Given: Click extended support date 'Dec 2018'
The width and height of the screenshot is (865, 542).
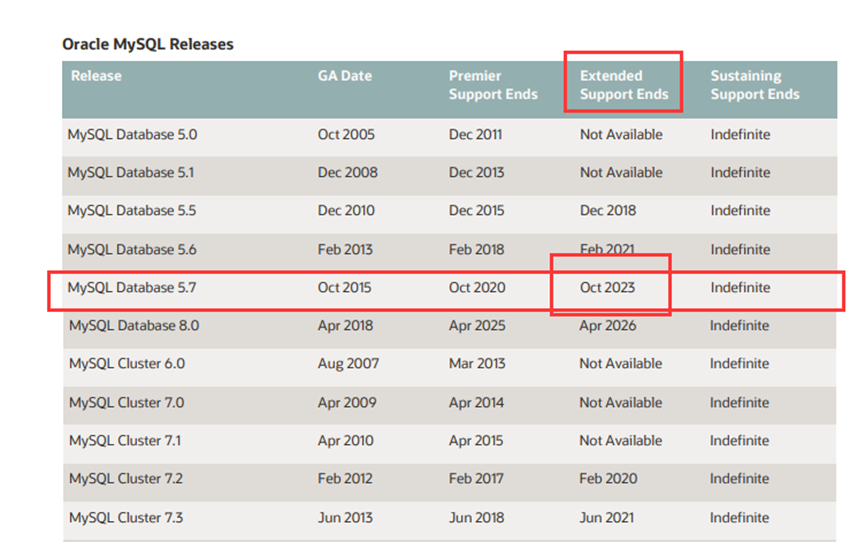Looking at the screenshot, I should pyautogui.click(x=608, y=211).
